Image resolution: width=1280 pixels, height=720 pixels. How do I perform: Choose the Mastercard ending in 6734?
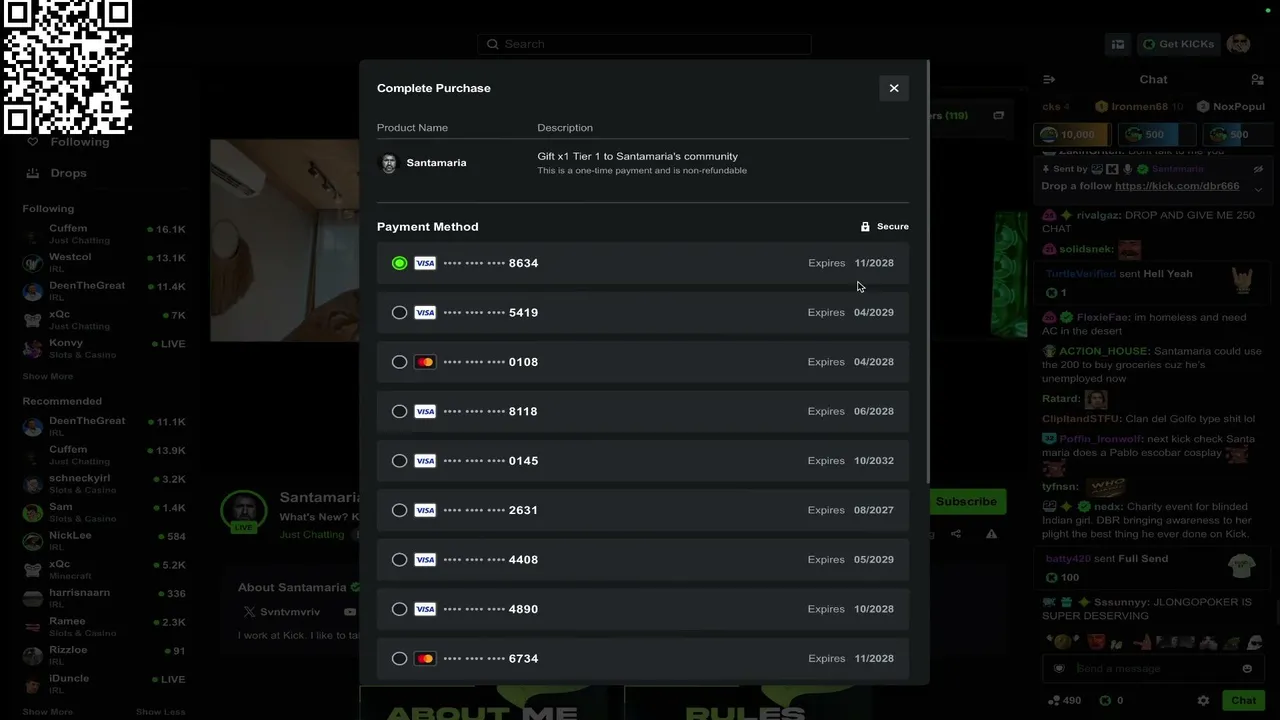[x=643, y=658]
